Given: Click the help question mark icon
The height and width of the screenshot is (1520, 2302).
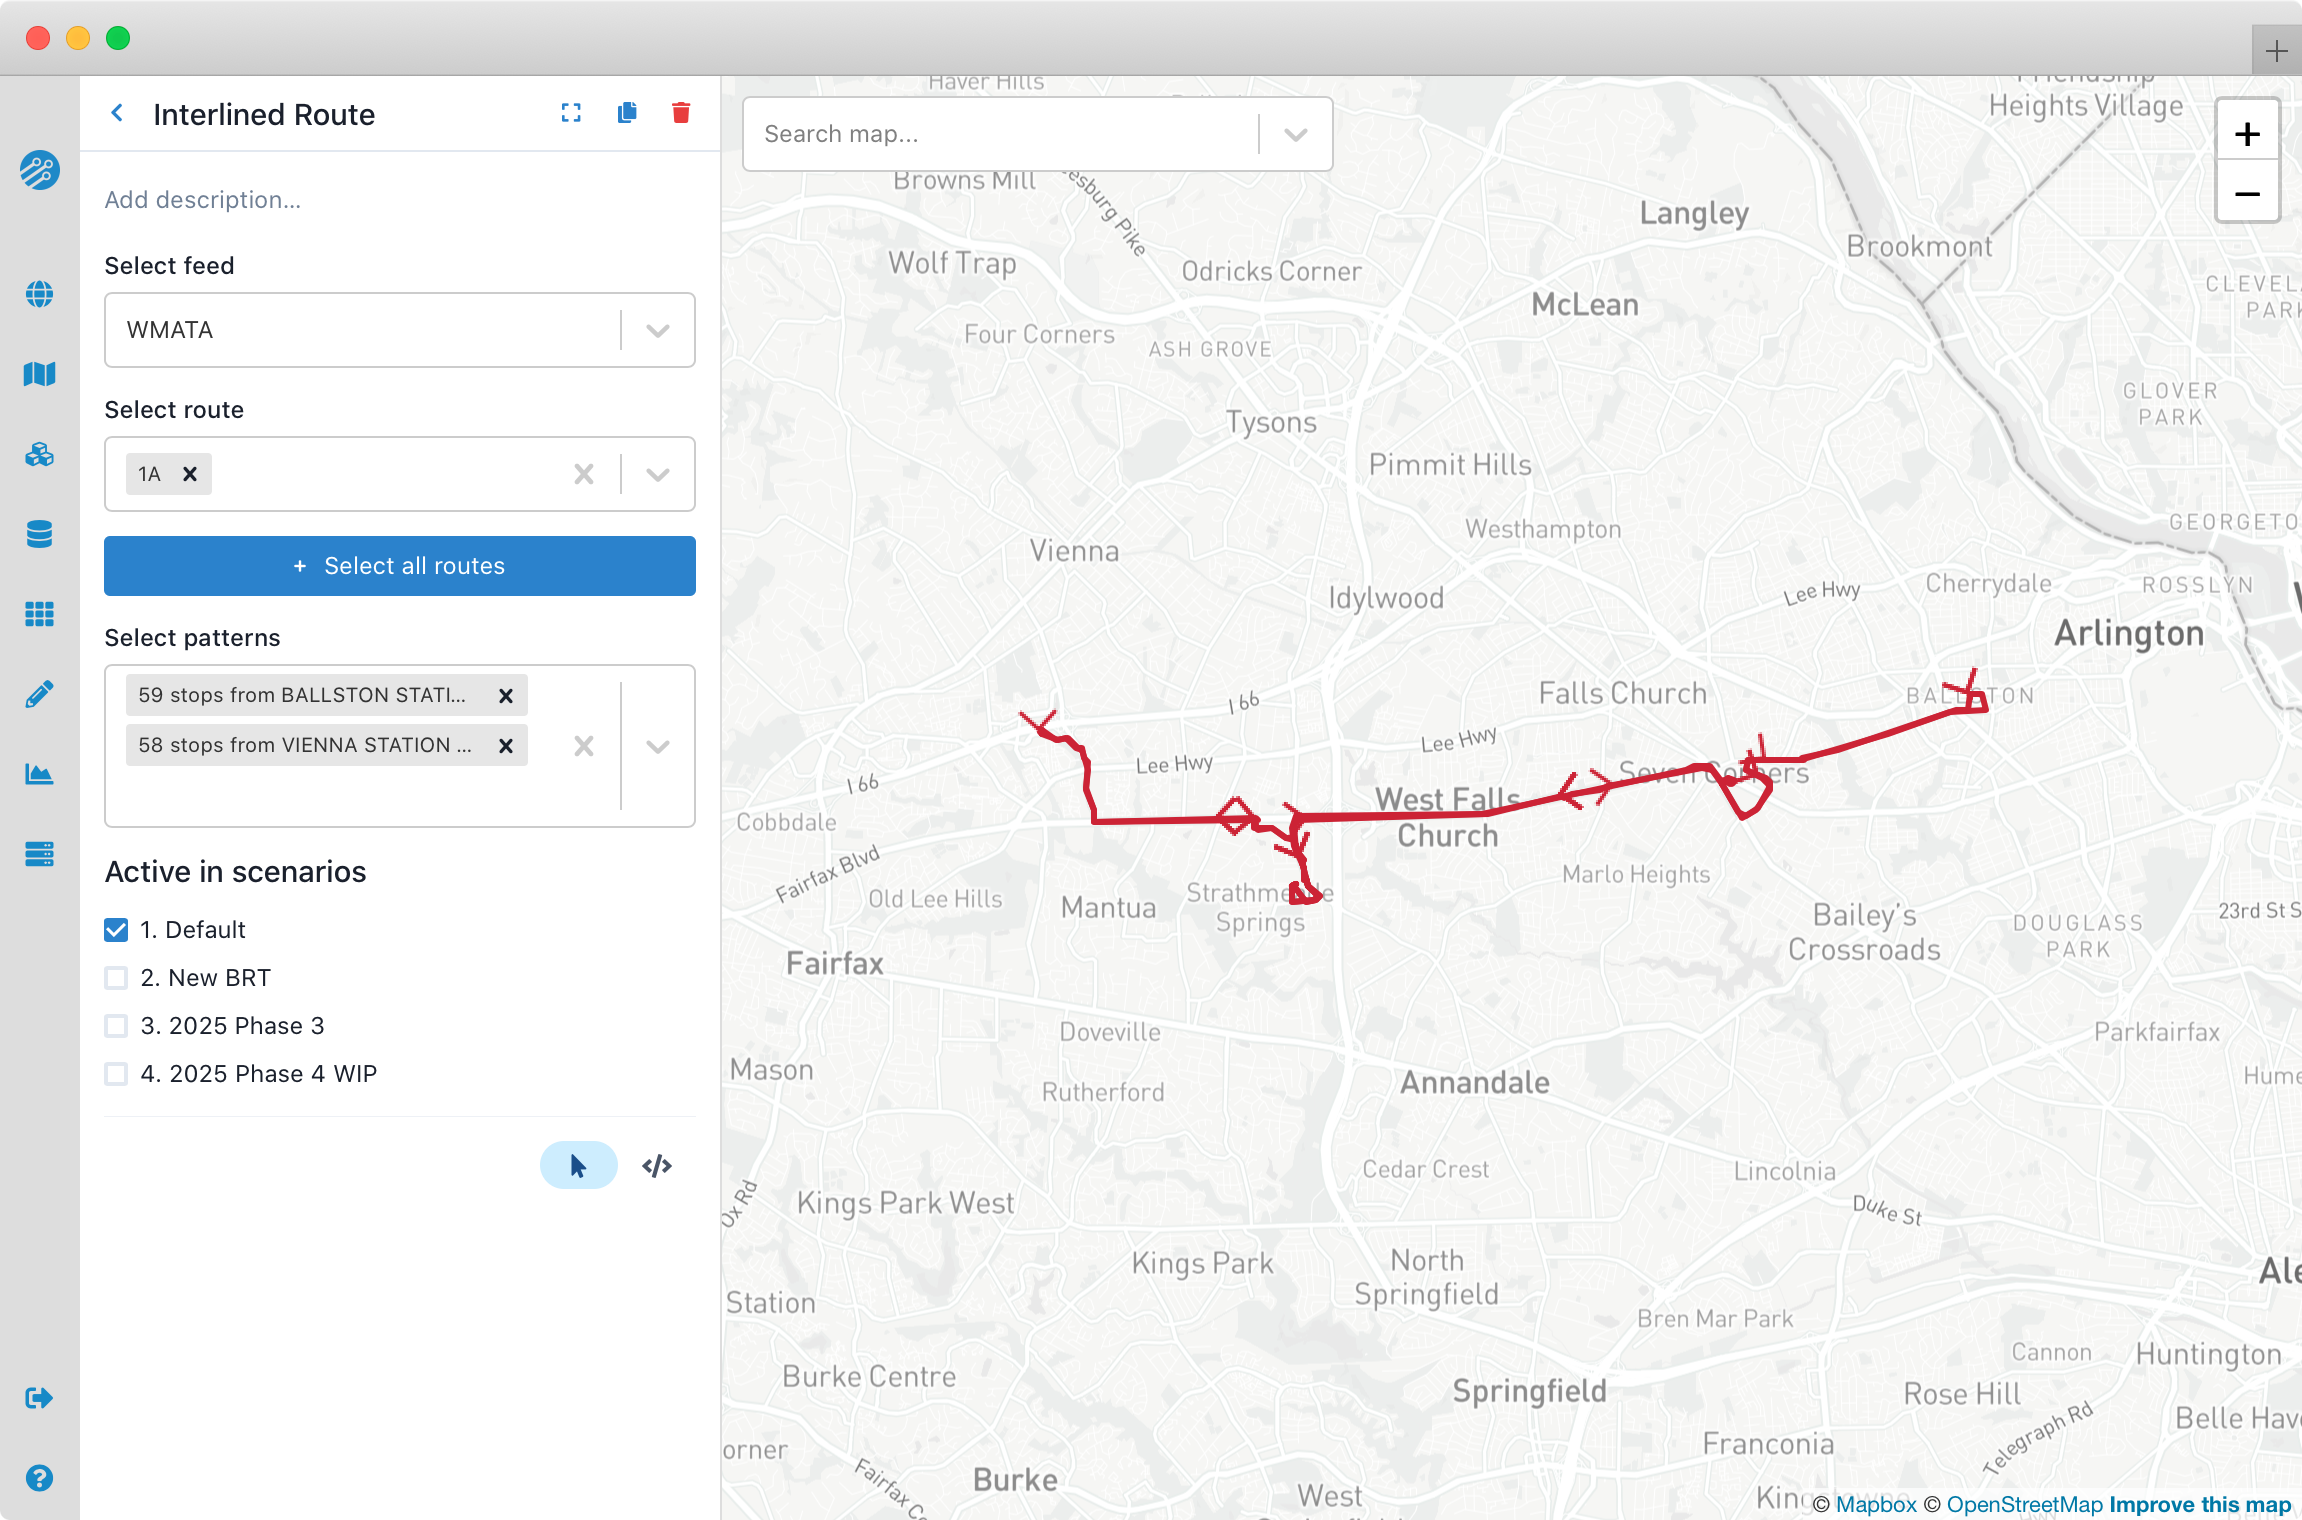Looking at the screenshot, I should coord(39,1478).
